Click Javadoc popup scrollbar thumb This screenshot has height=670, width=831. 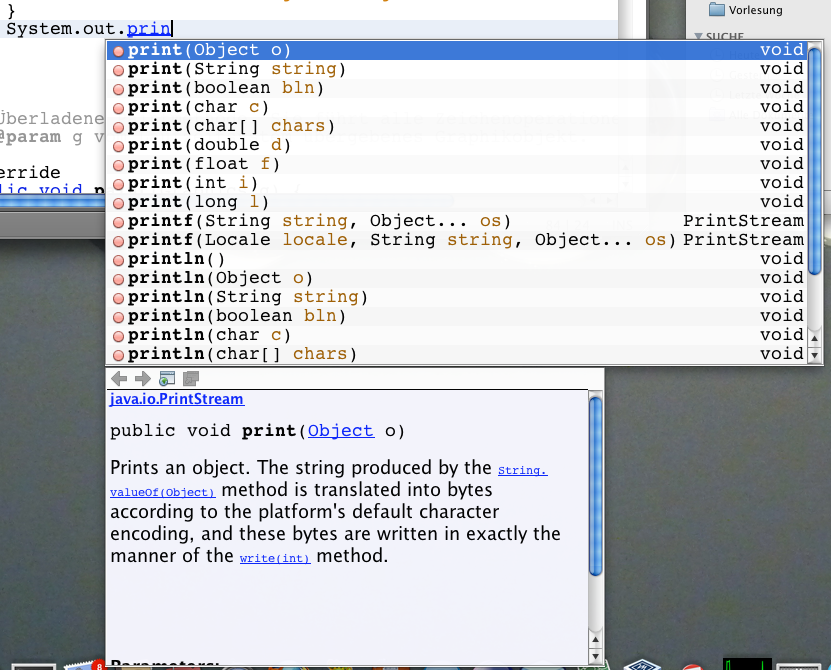[596, 486]
